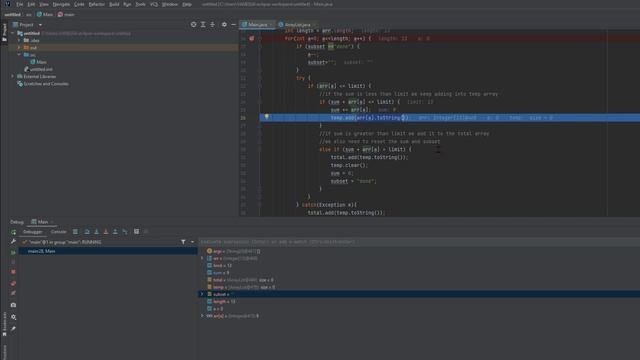Click the Evaluate expression input field
Image resolution: width=640 pixels, height=360 pixels.
pos(419,242)
